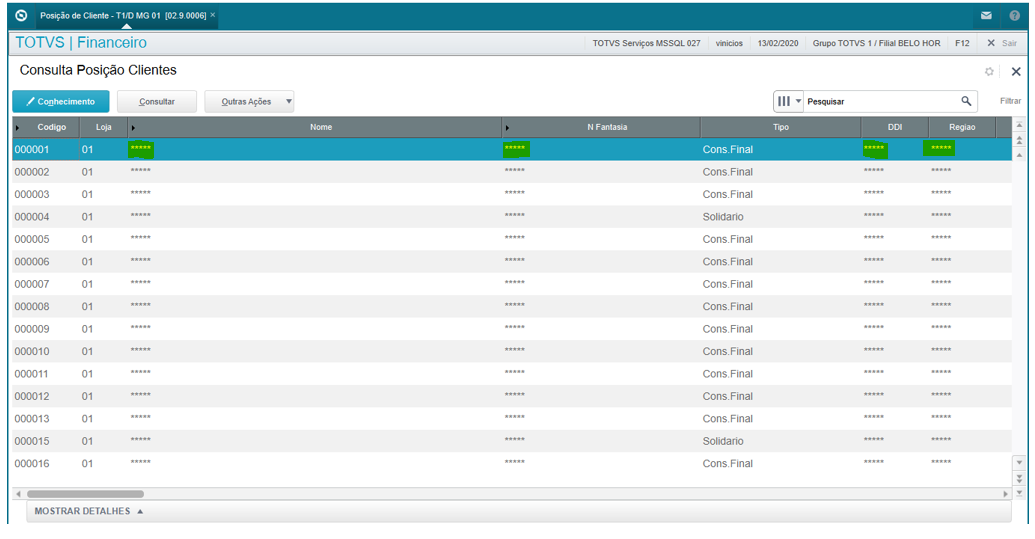Move up one row with up arrow
Viewport: 1035px width, 539px height.
coord(1019,155)
